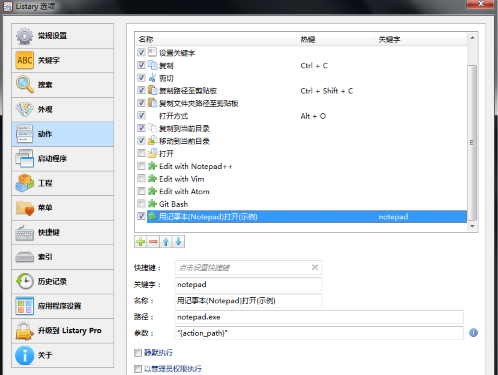Select the Edit with Atom row
Screen dimensions: 498x375
pyautogui.click(x=307, y=191)
